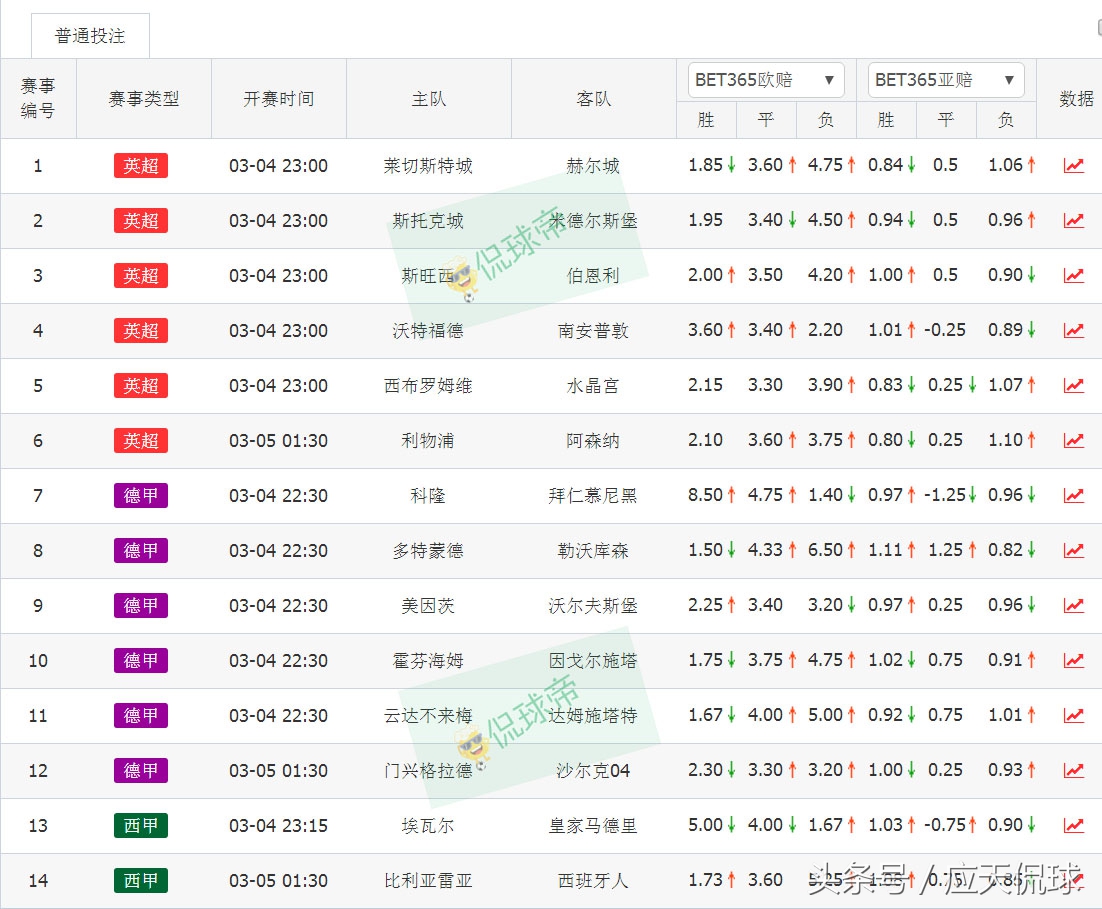Open data chart icon for match 7
Screen dimensions: 1102x909
click(1073, 495)
